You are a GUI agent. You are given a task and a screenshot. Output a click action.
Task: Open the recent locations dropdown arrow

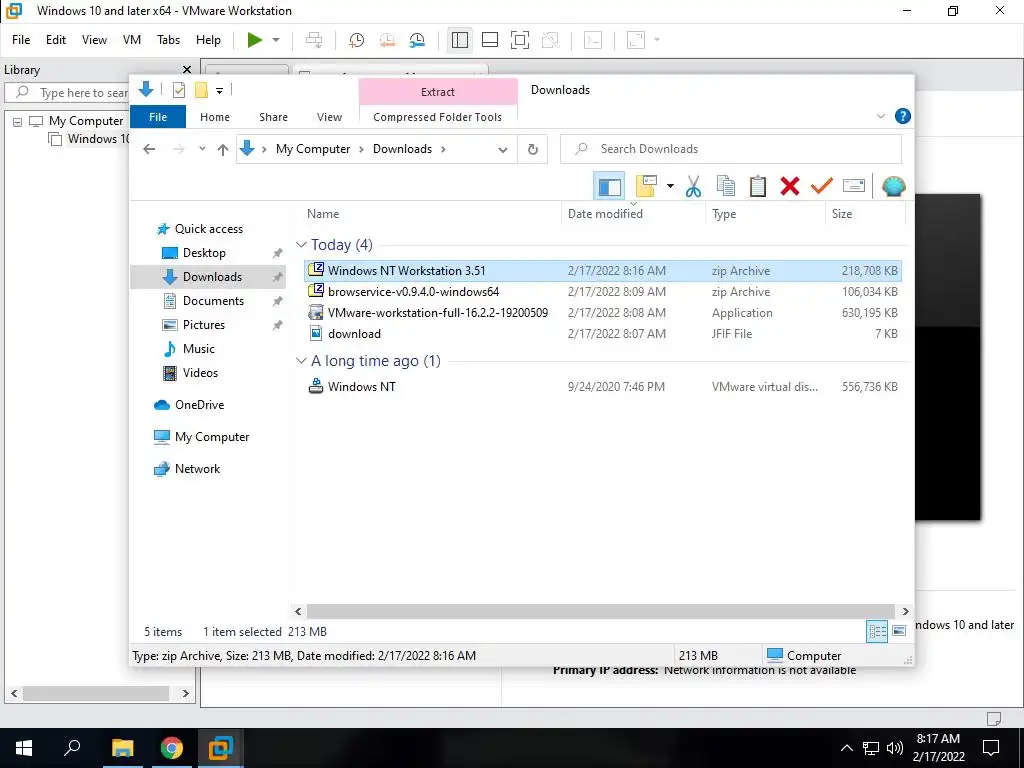tap(202, 149)
